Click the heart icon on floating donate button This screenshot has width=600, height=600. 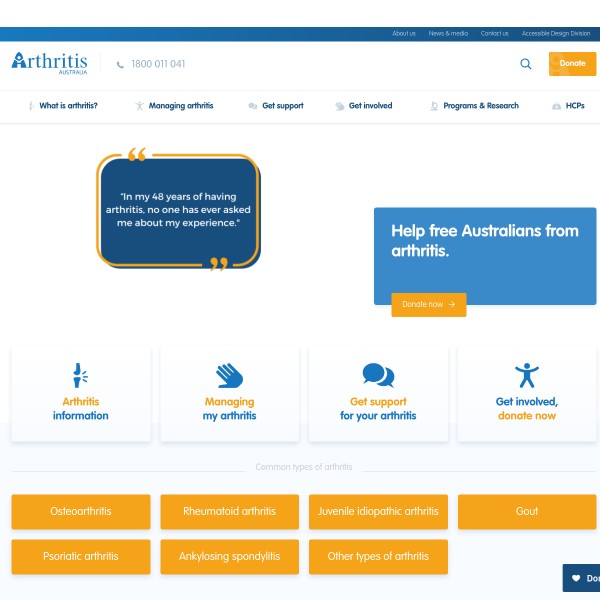[576, 578]
